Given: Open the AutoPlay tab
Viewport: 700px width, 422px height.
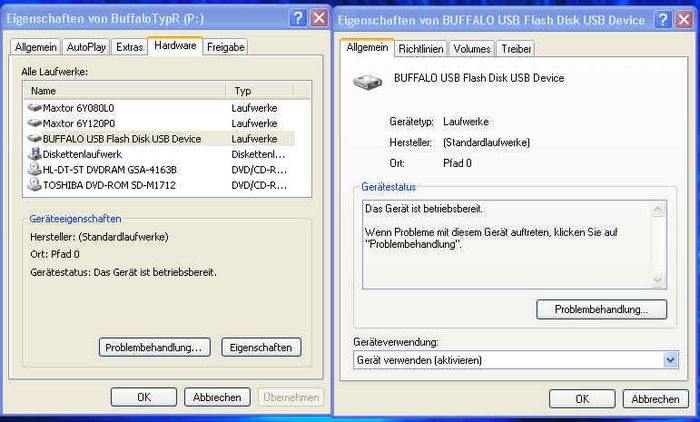Looking at the screenshot, I should click(x=86, y=47).
